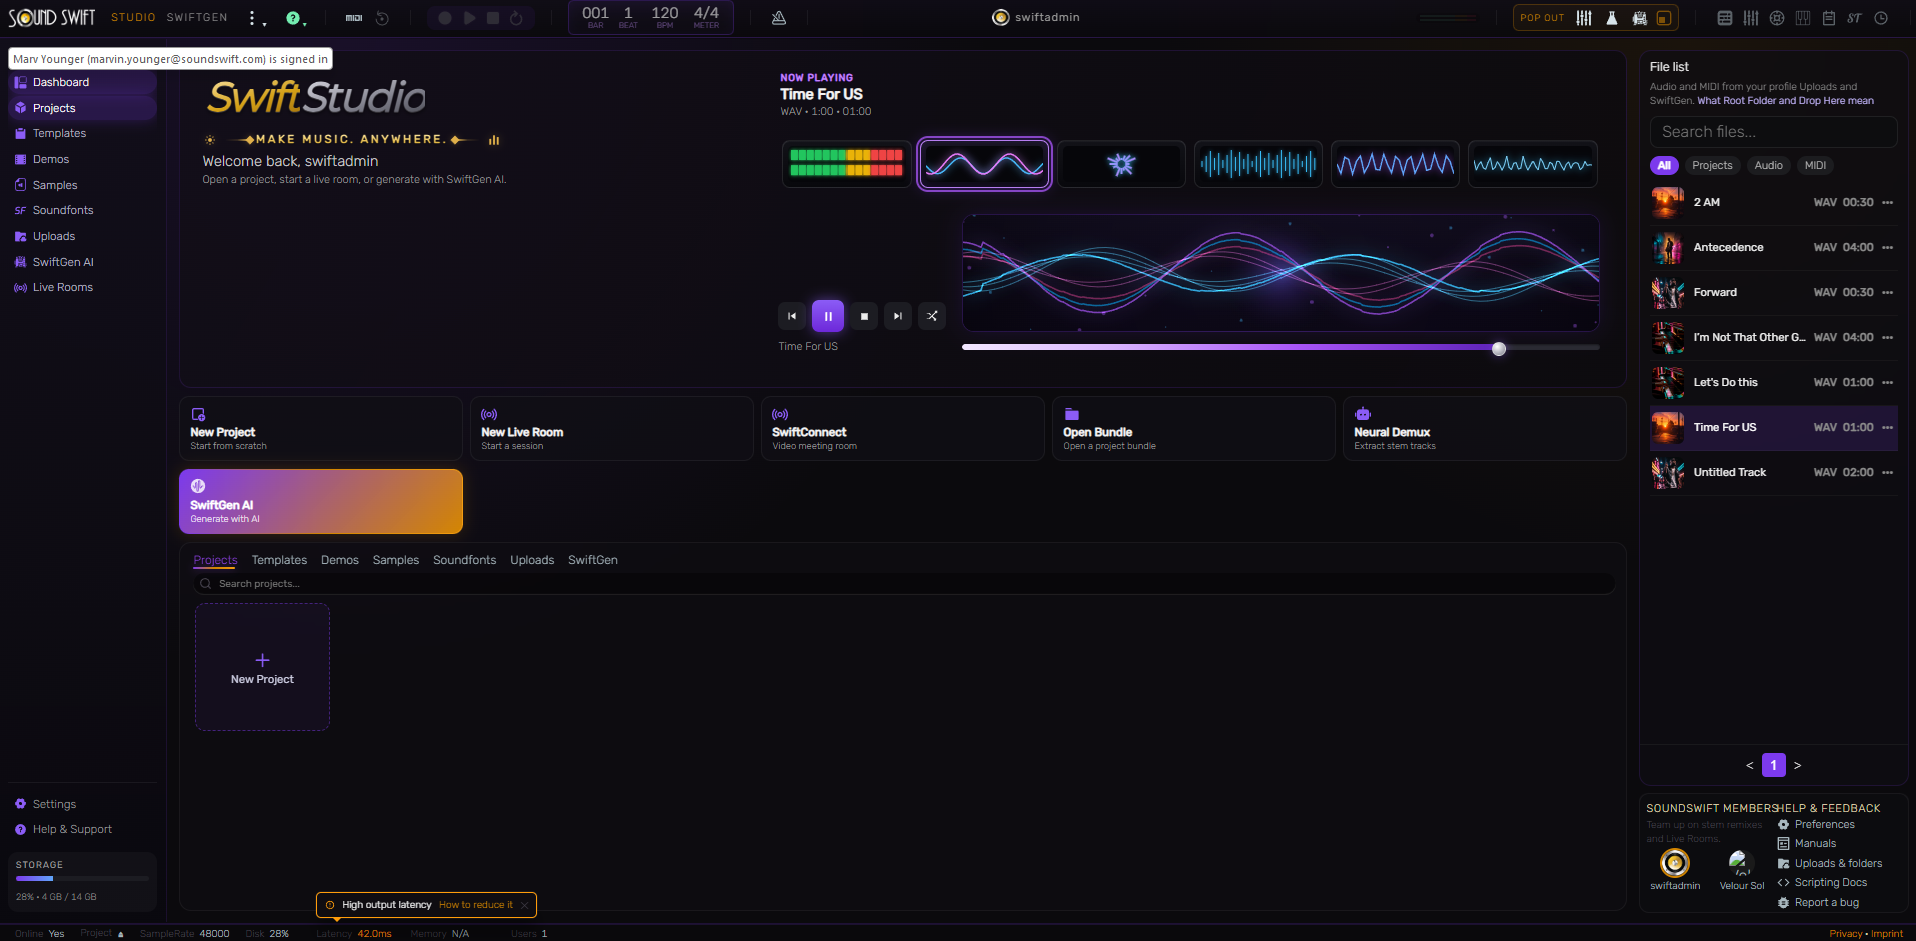Click the playback progress slider handle
1916x941 pixels.
coord(1499,348)
